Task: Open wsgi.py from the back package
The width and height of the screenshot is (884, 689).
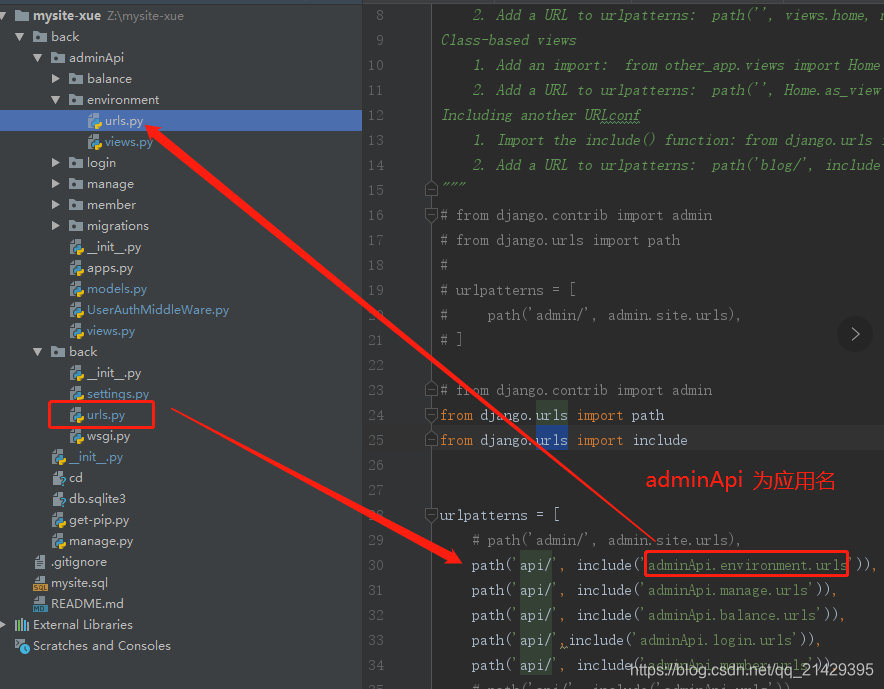Action: [x=103, y=435]
